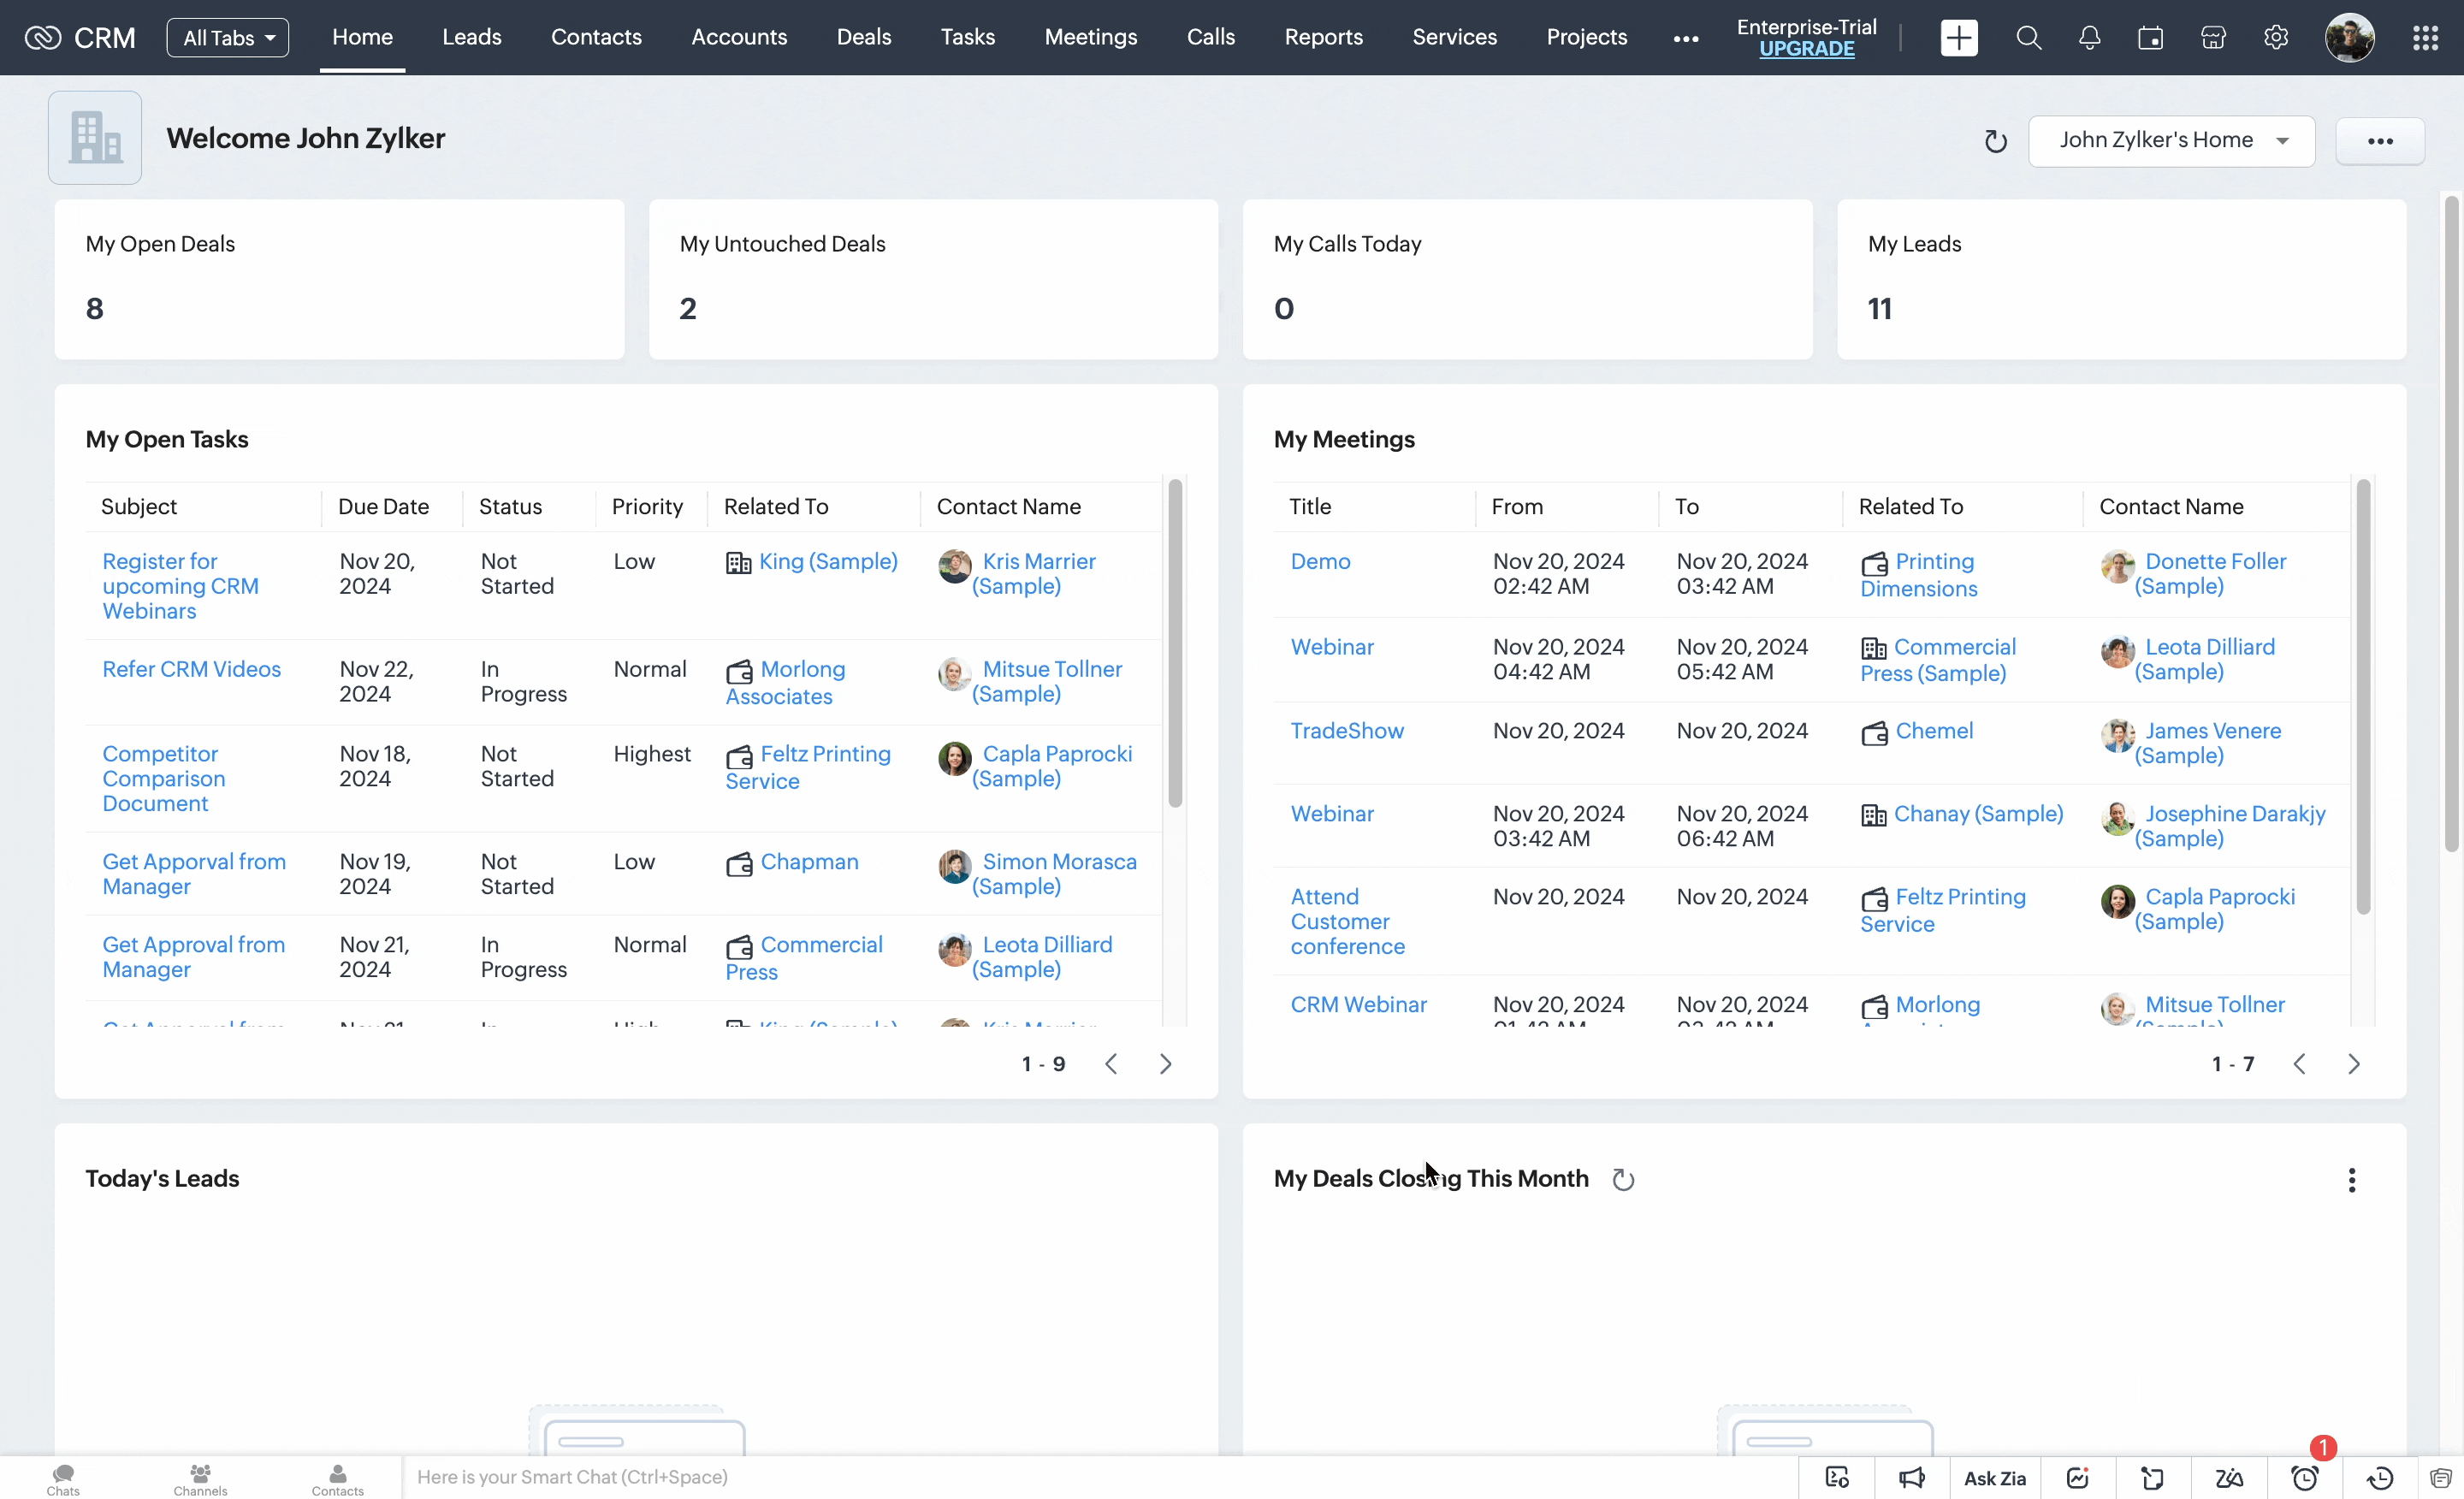Open the Chats panel in the bottom bar
This screenshot has height=1499, width=2464.
[x=63, y=1478]
